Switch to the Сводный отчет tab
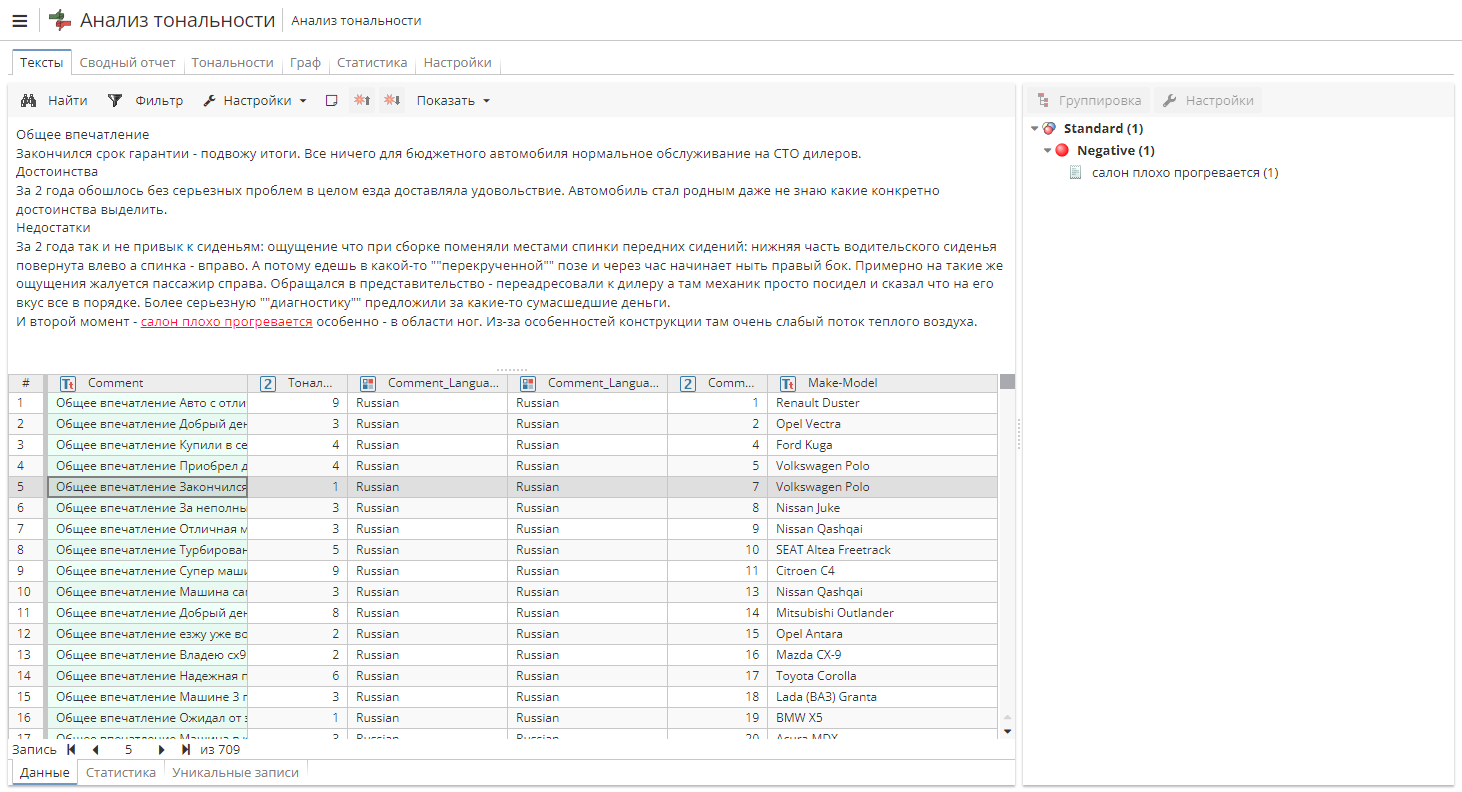 128,62
